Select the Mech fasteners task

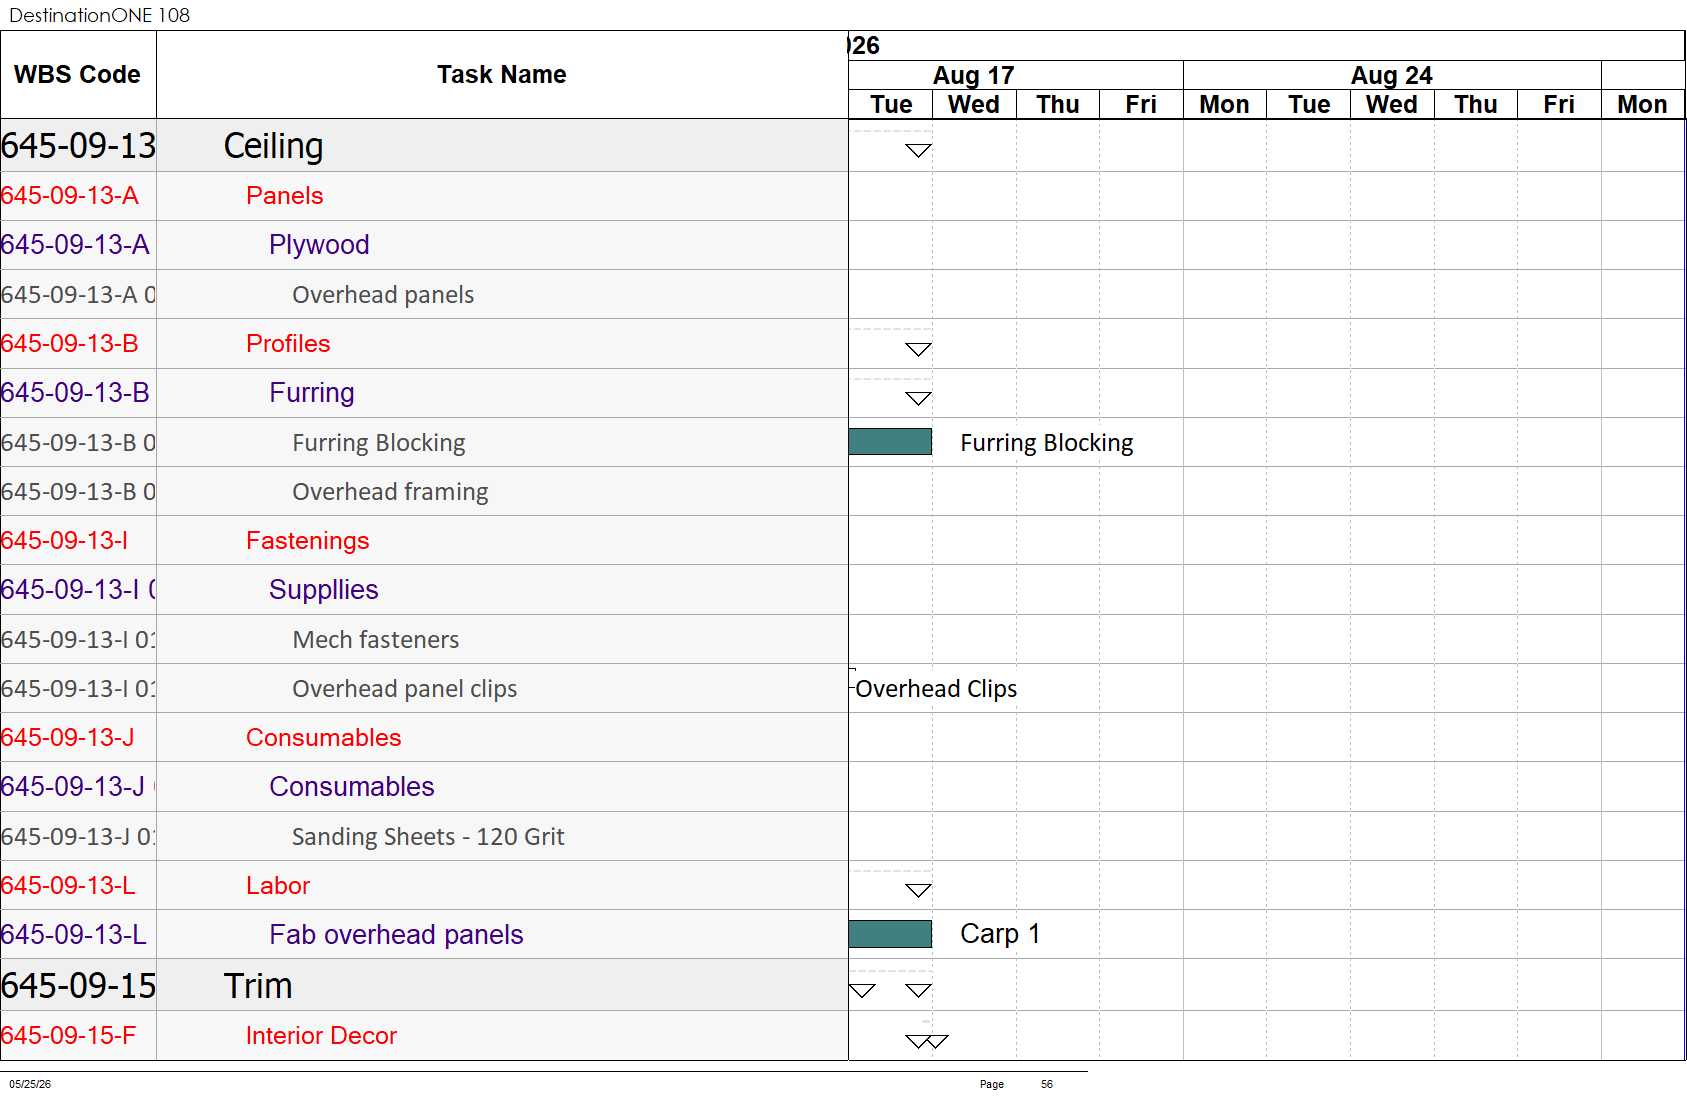[x=376, y=640]
